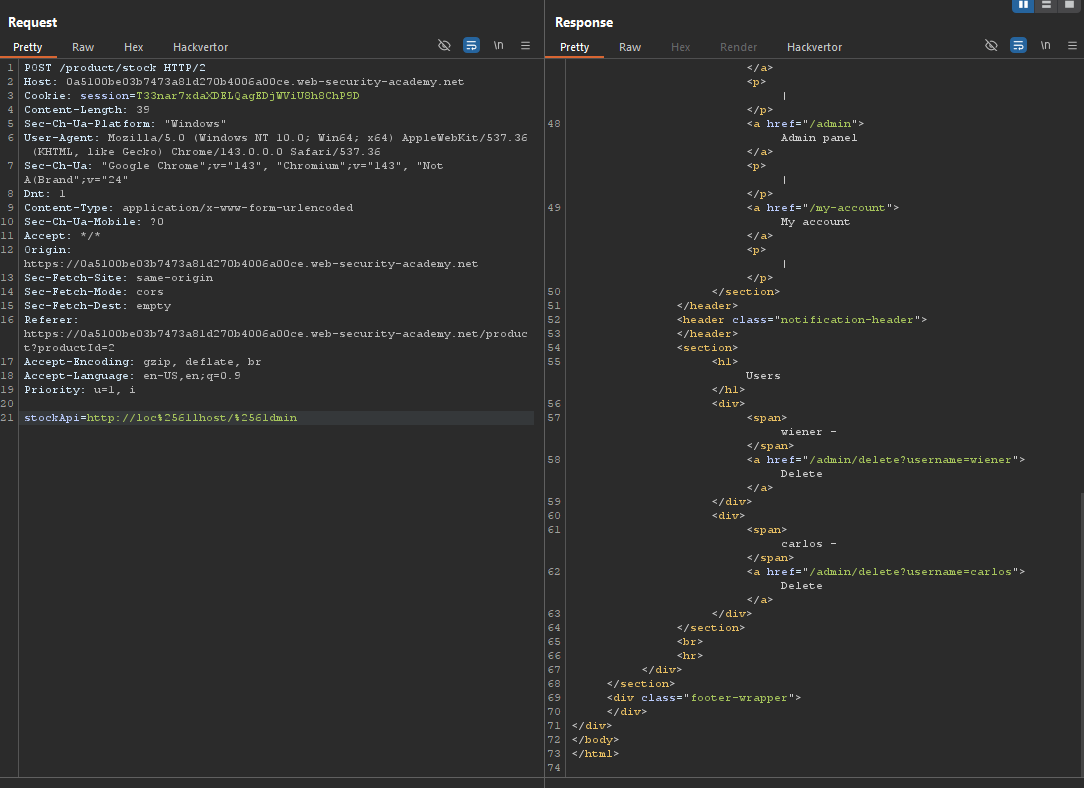Select Hackvertor tab in Response panel
This screenshot has height=788, width=1084.
click(814, 47)
